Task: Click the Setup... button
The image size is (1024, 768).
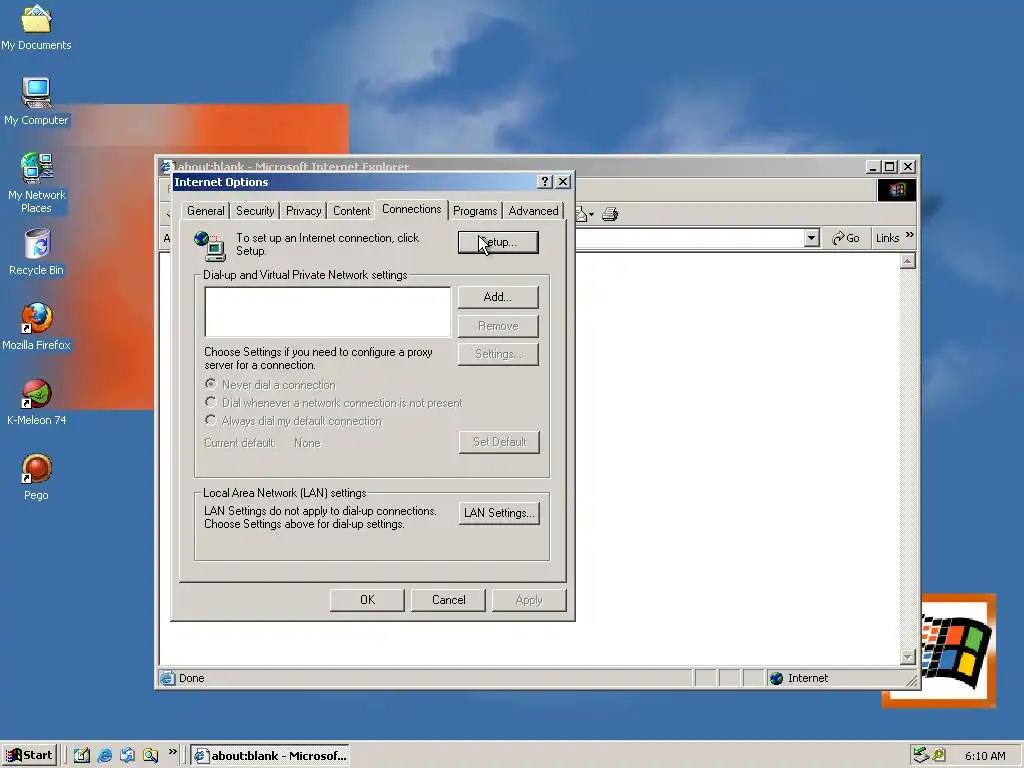Action: coord(498,242)
